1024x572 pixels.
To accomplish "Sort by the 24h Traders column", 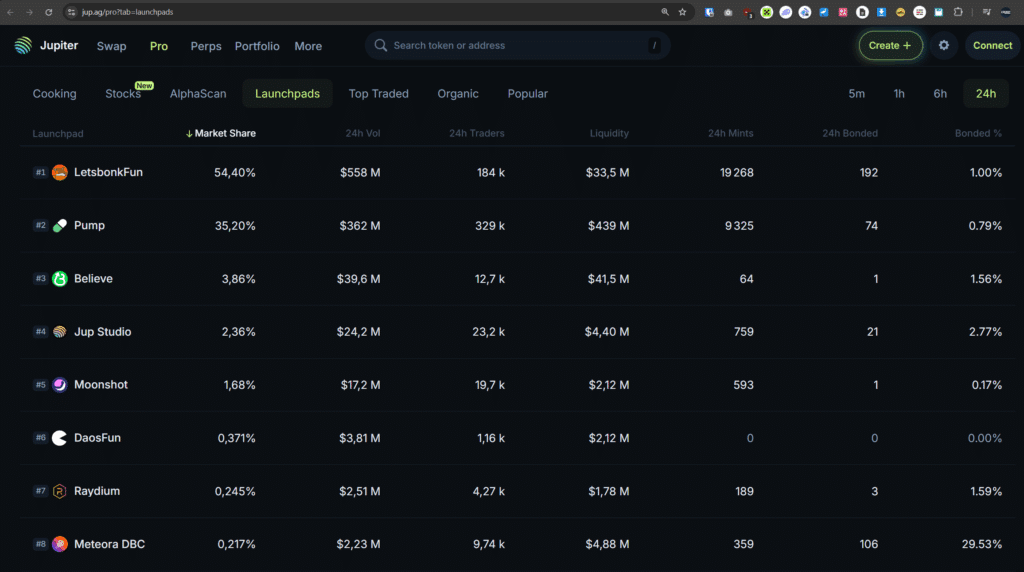I will [476, 133].
